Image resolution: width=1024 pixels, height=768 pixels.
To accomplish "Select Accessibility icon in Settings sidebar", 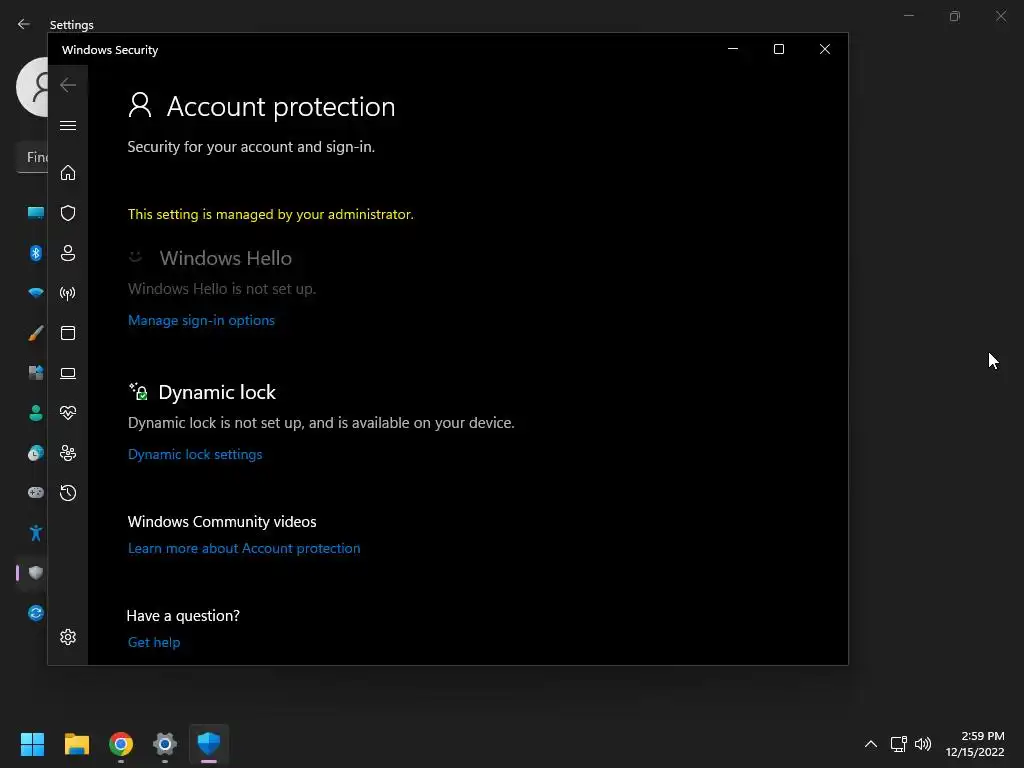I will [36, 533].
